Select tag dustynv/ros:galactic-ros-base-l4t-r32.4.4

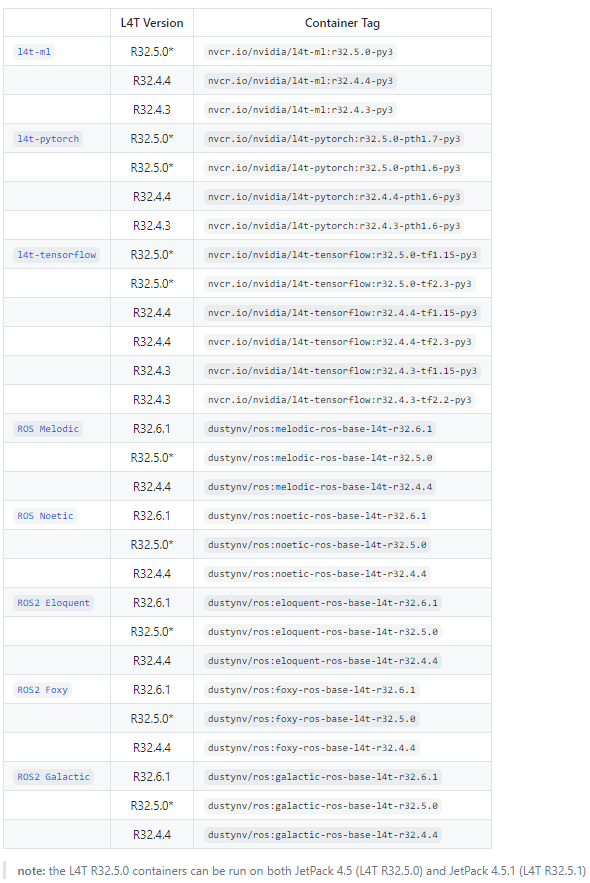(x=323, y=835)
